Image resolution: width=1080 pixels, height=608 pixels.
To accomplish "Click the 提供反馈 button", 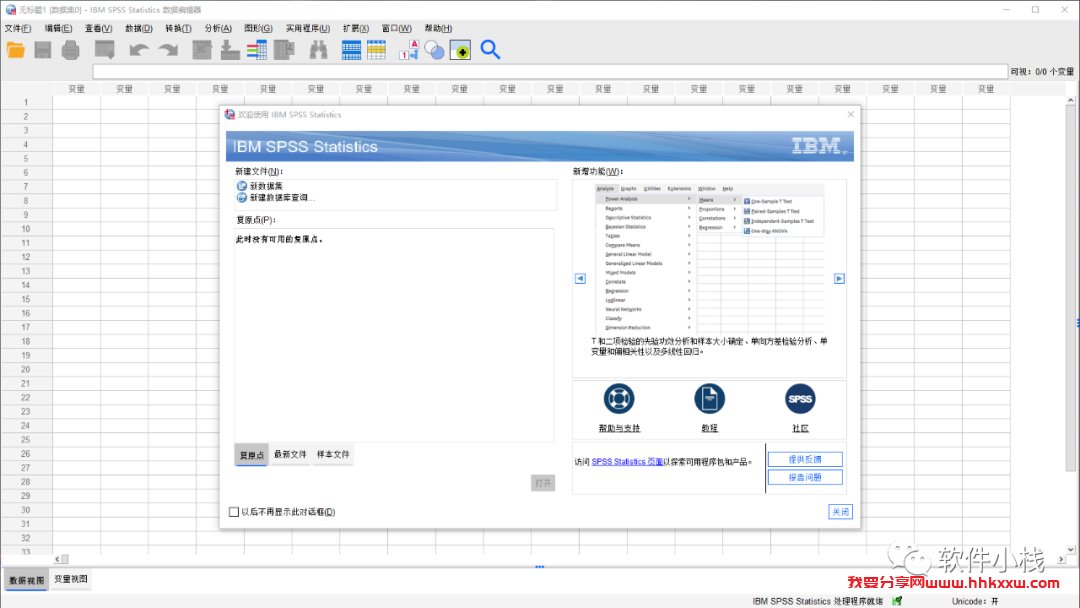I will pos(804,459).
